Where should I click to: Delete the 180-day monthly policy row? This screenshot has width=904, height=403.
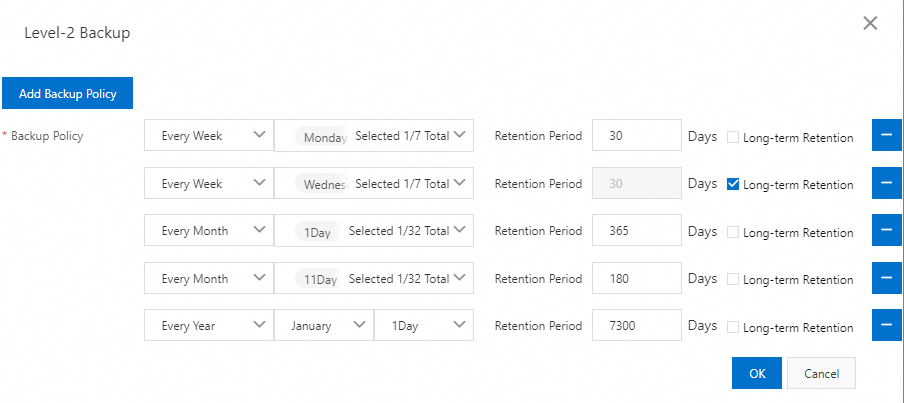(x=887, y=278)
